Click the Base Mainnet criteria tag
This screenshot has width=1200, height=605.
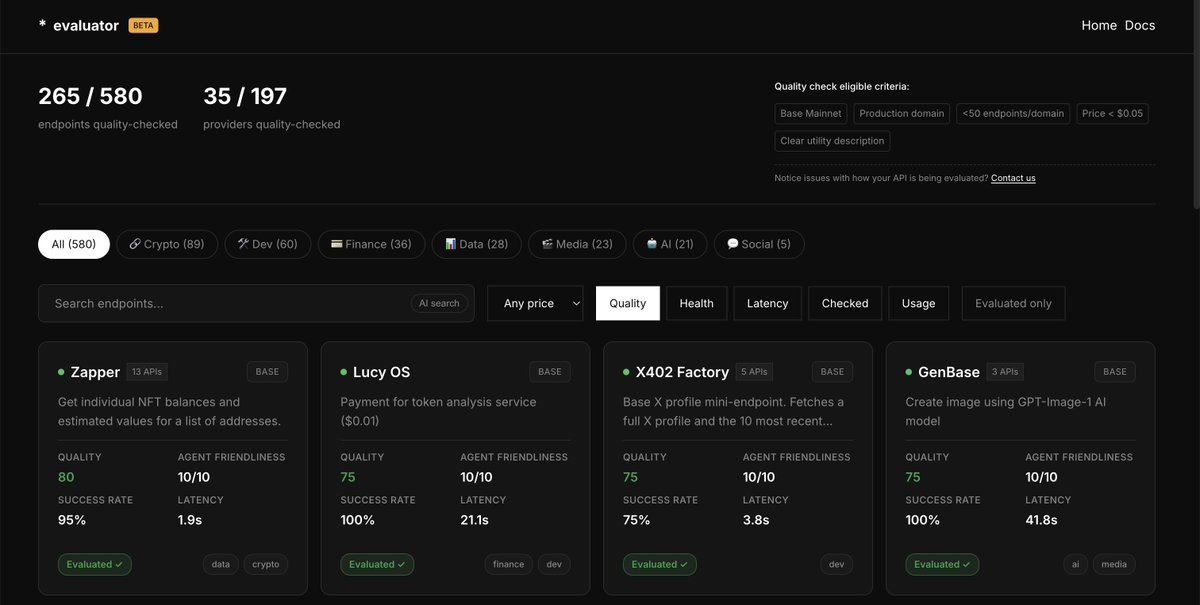[811, 113]
